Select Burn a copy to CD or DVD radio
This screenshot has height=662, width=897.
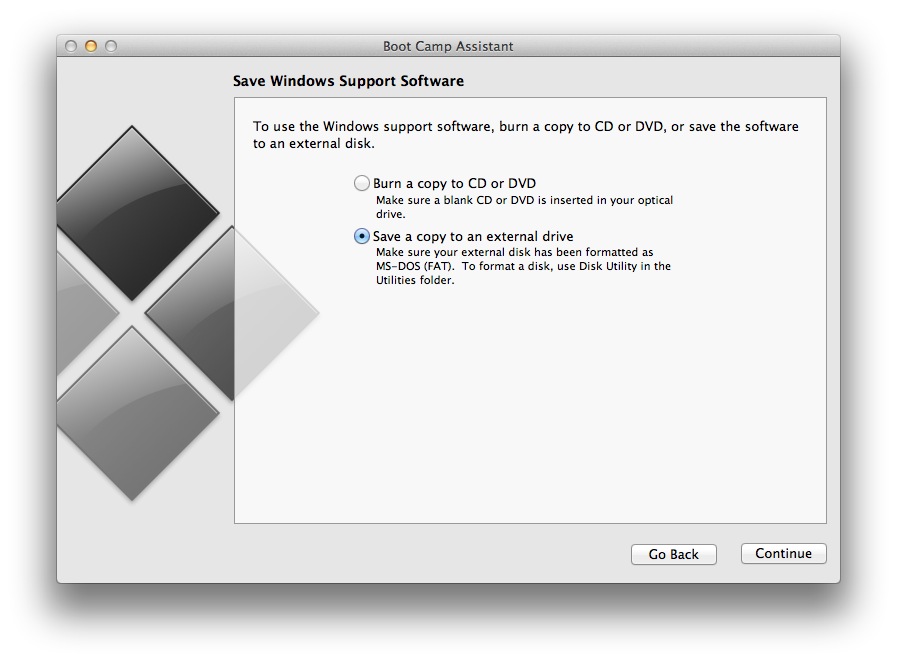point(362,183)
